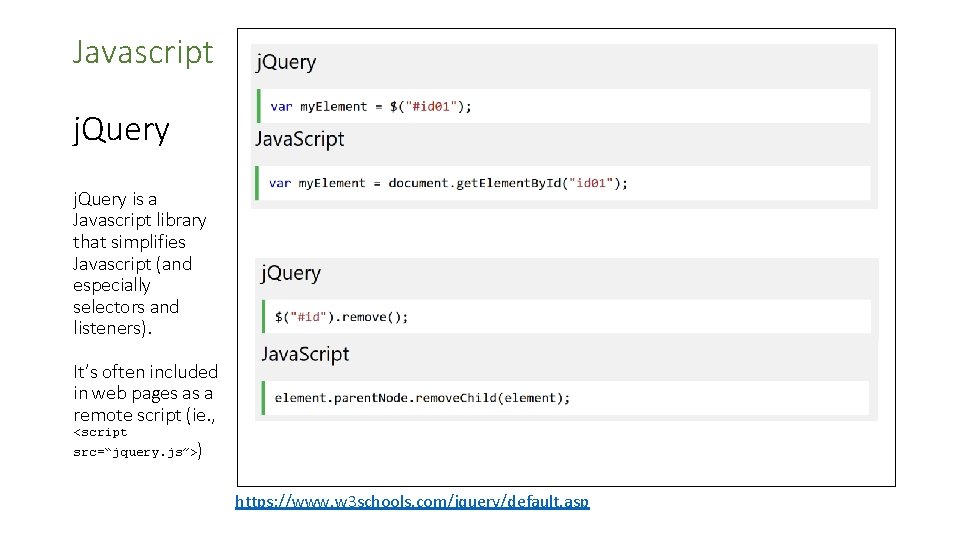Click the j.Query heading above the remove() code

click(291, 273)
